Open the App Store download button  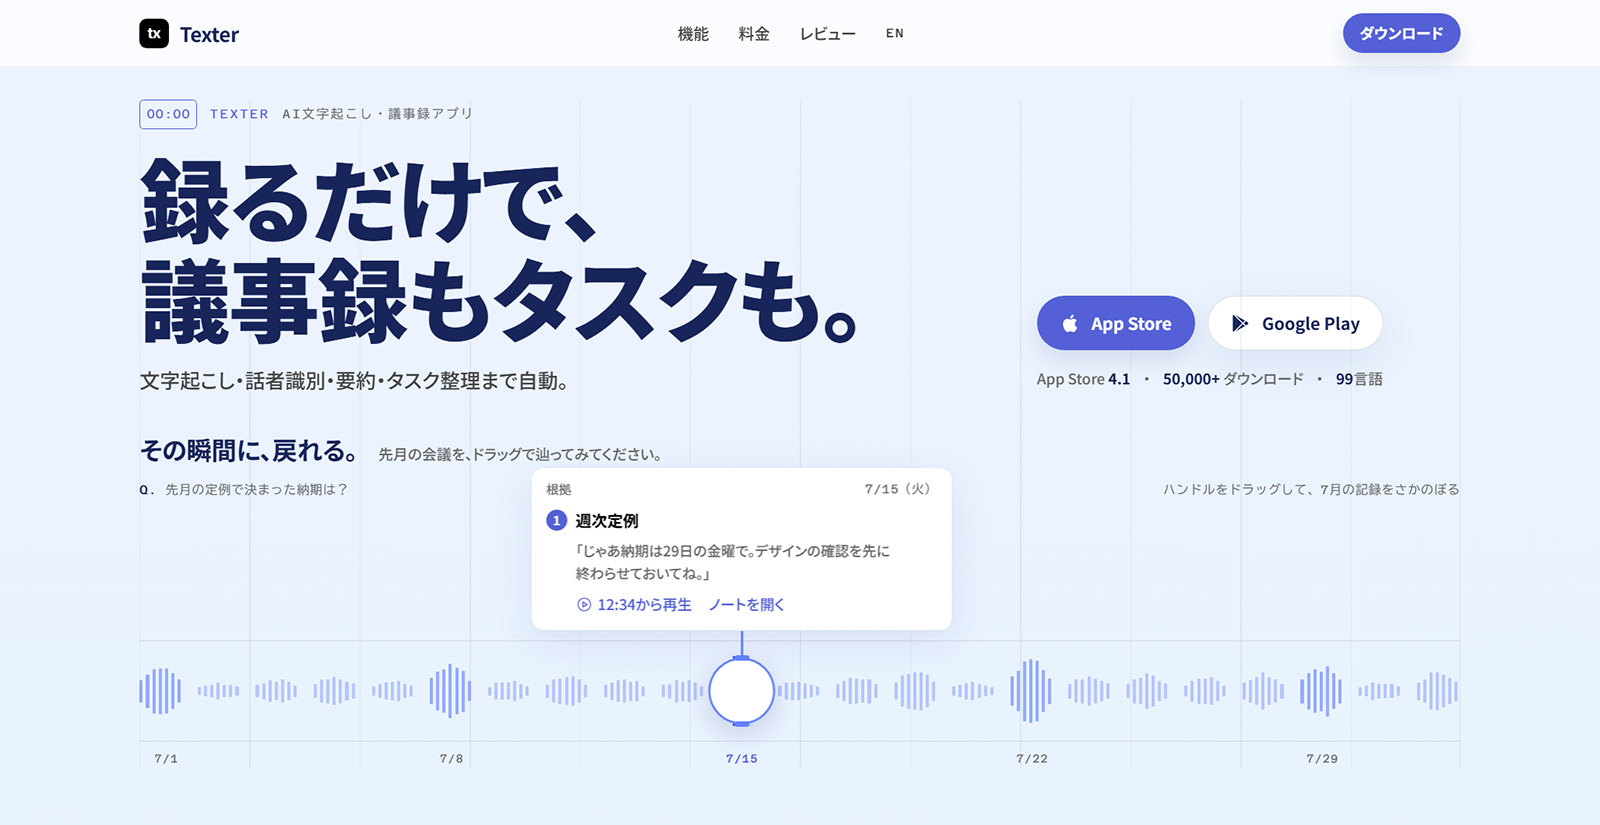[1116, 323]
